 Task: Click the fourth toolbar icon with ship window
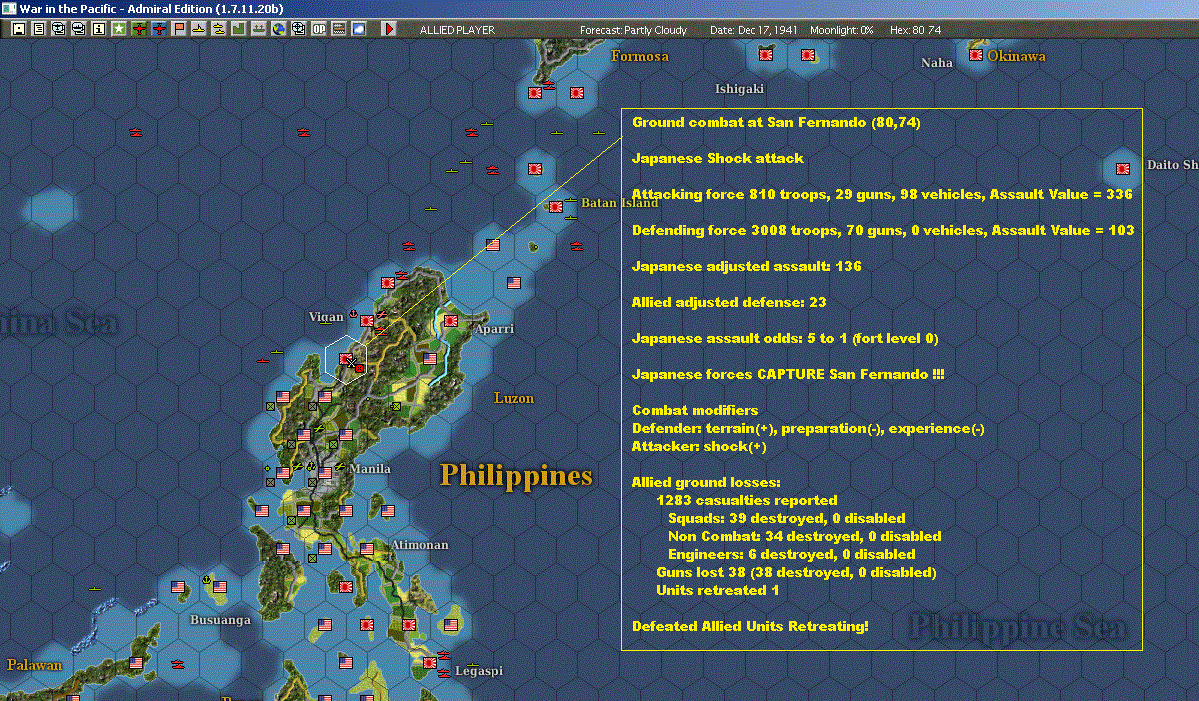pos(79,29)
